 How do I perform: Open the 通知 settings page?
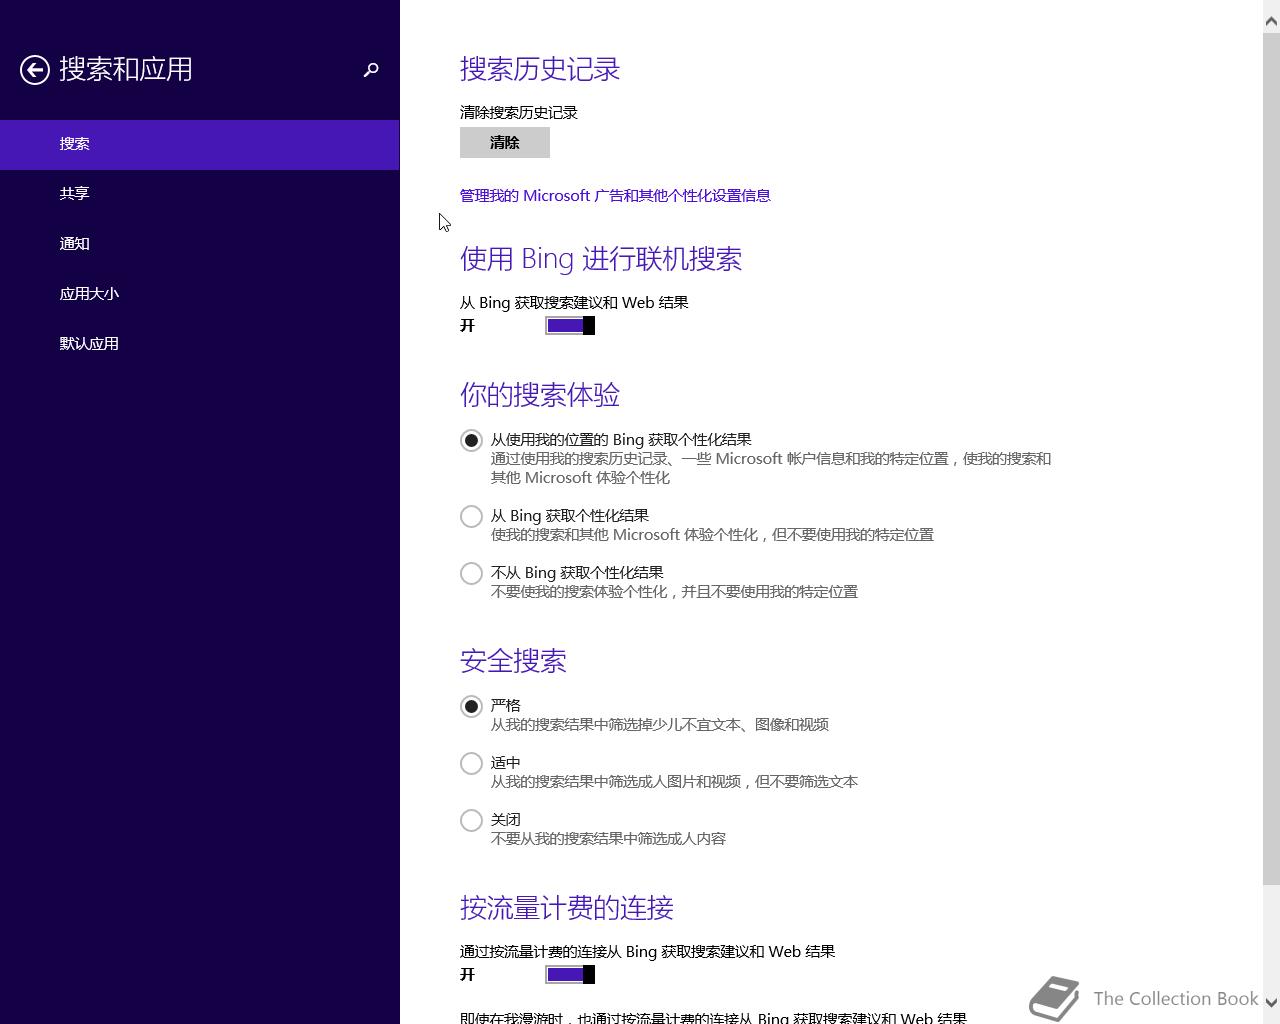tap(200, 244)
